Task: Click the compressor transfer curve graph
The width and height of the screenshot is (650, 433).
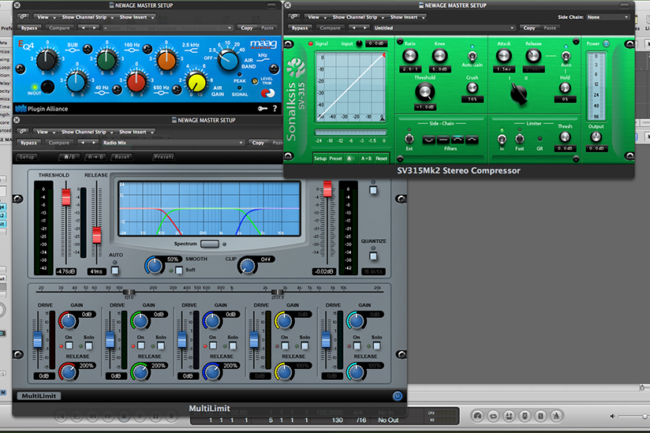Action: click(351, 89)
